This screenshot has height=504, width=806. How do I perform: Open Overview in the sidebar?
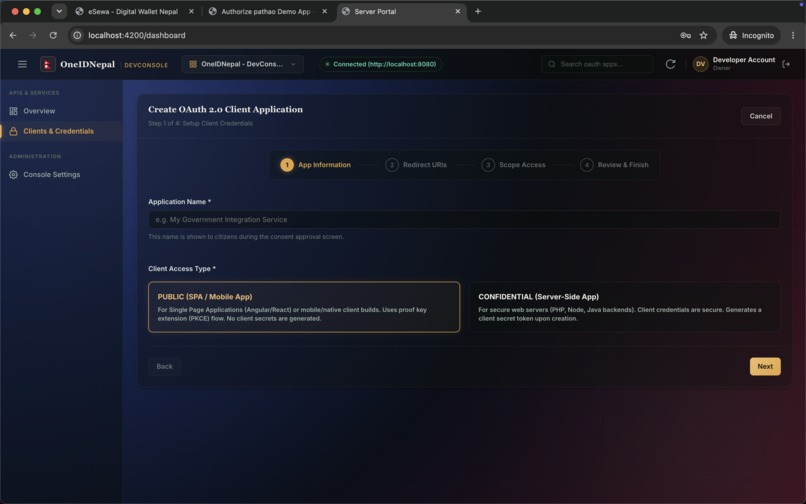tap(62, 111)
